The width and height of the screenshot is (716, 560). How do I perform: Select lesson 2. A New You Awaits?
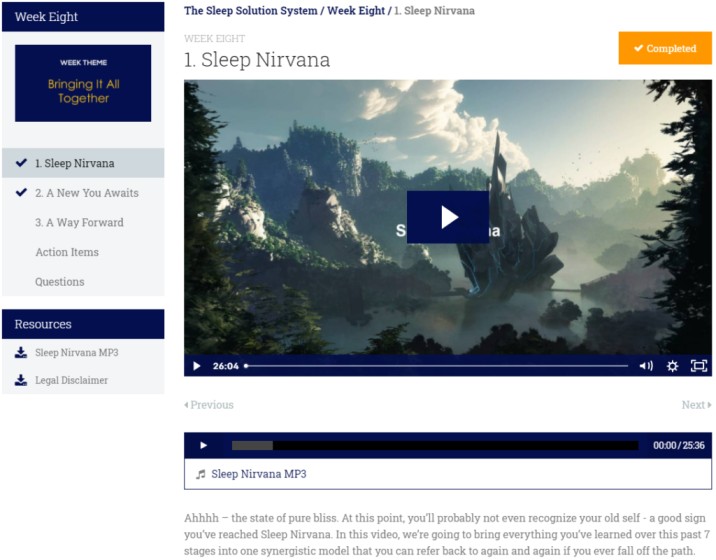click(83, 193)
